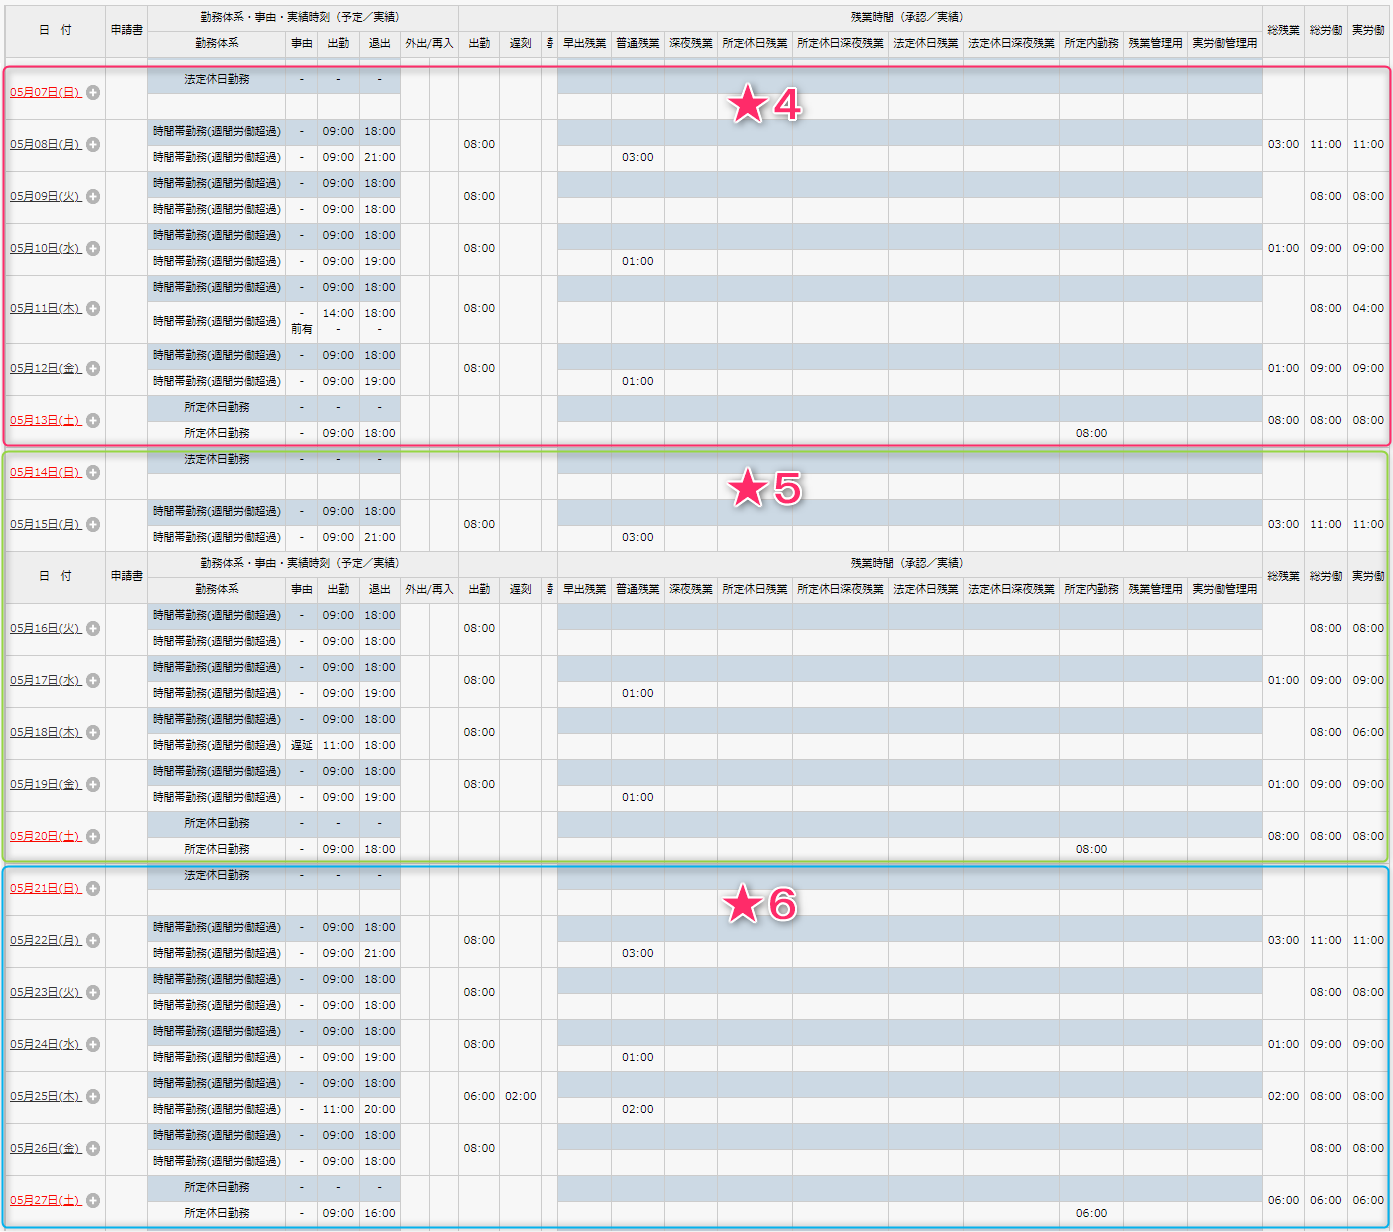Click the plus icon beside 05月18日(木)
Viewport: 1393px width, 1232px height.
[x=93, y=732]
